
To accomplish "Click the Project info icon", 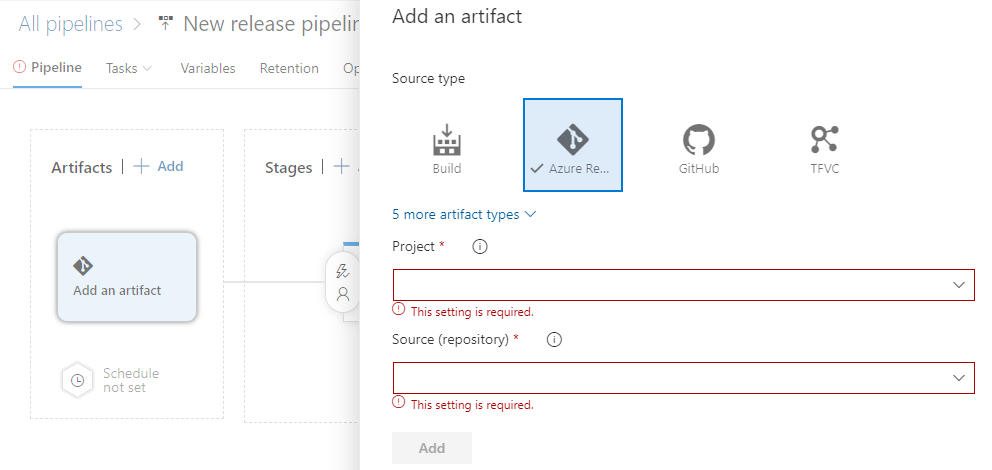I will pyautogui.click(x=480, y=247).
